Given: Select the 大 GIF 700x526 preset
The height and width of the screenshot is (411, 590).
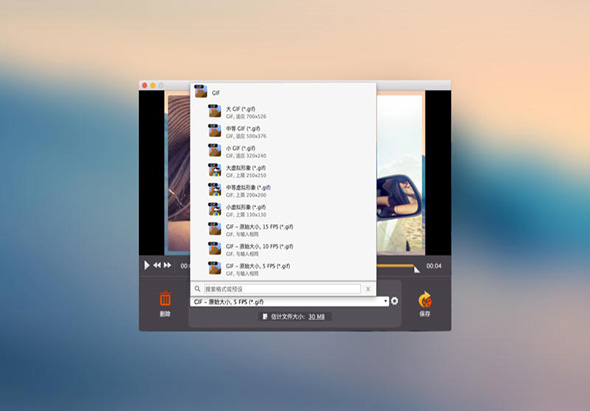Looking at the screenshot, I should pos(283,112).
